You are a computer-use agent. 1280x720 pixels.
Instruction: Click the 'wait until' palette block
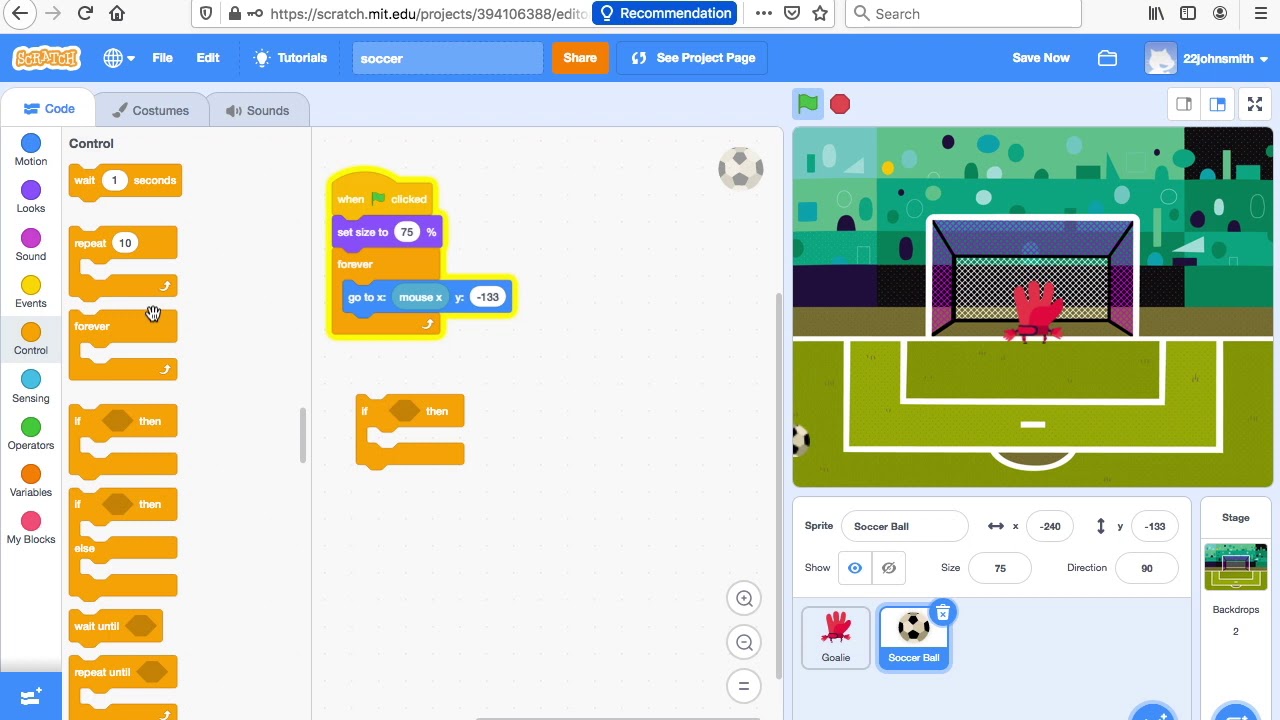click(115, 627)
